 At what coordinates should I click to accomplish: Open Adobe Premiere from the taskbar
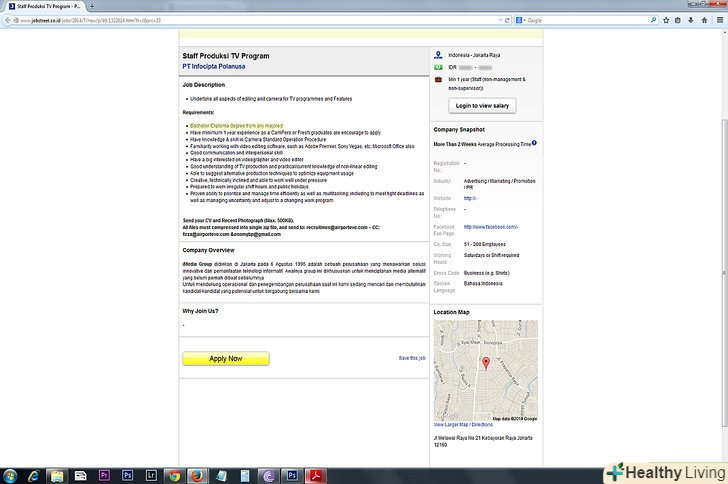[x=105, y=475]
